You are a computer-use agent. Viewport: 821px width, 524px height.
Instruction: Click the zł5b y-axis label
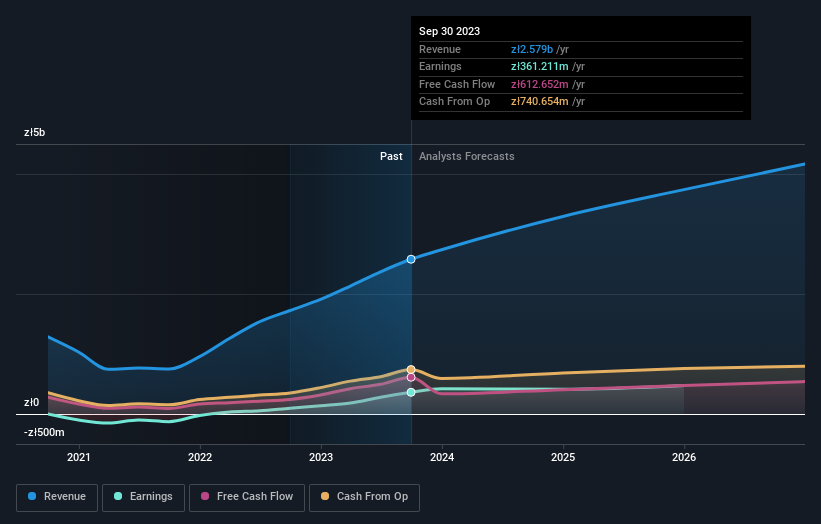35,132
